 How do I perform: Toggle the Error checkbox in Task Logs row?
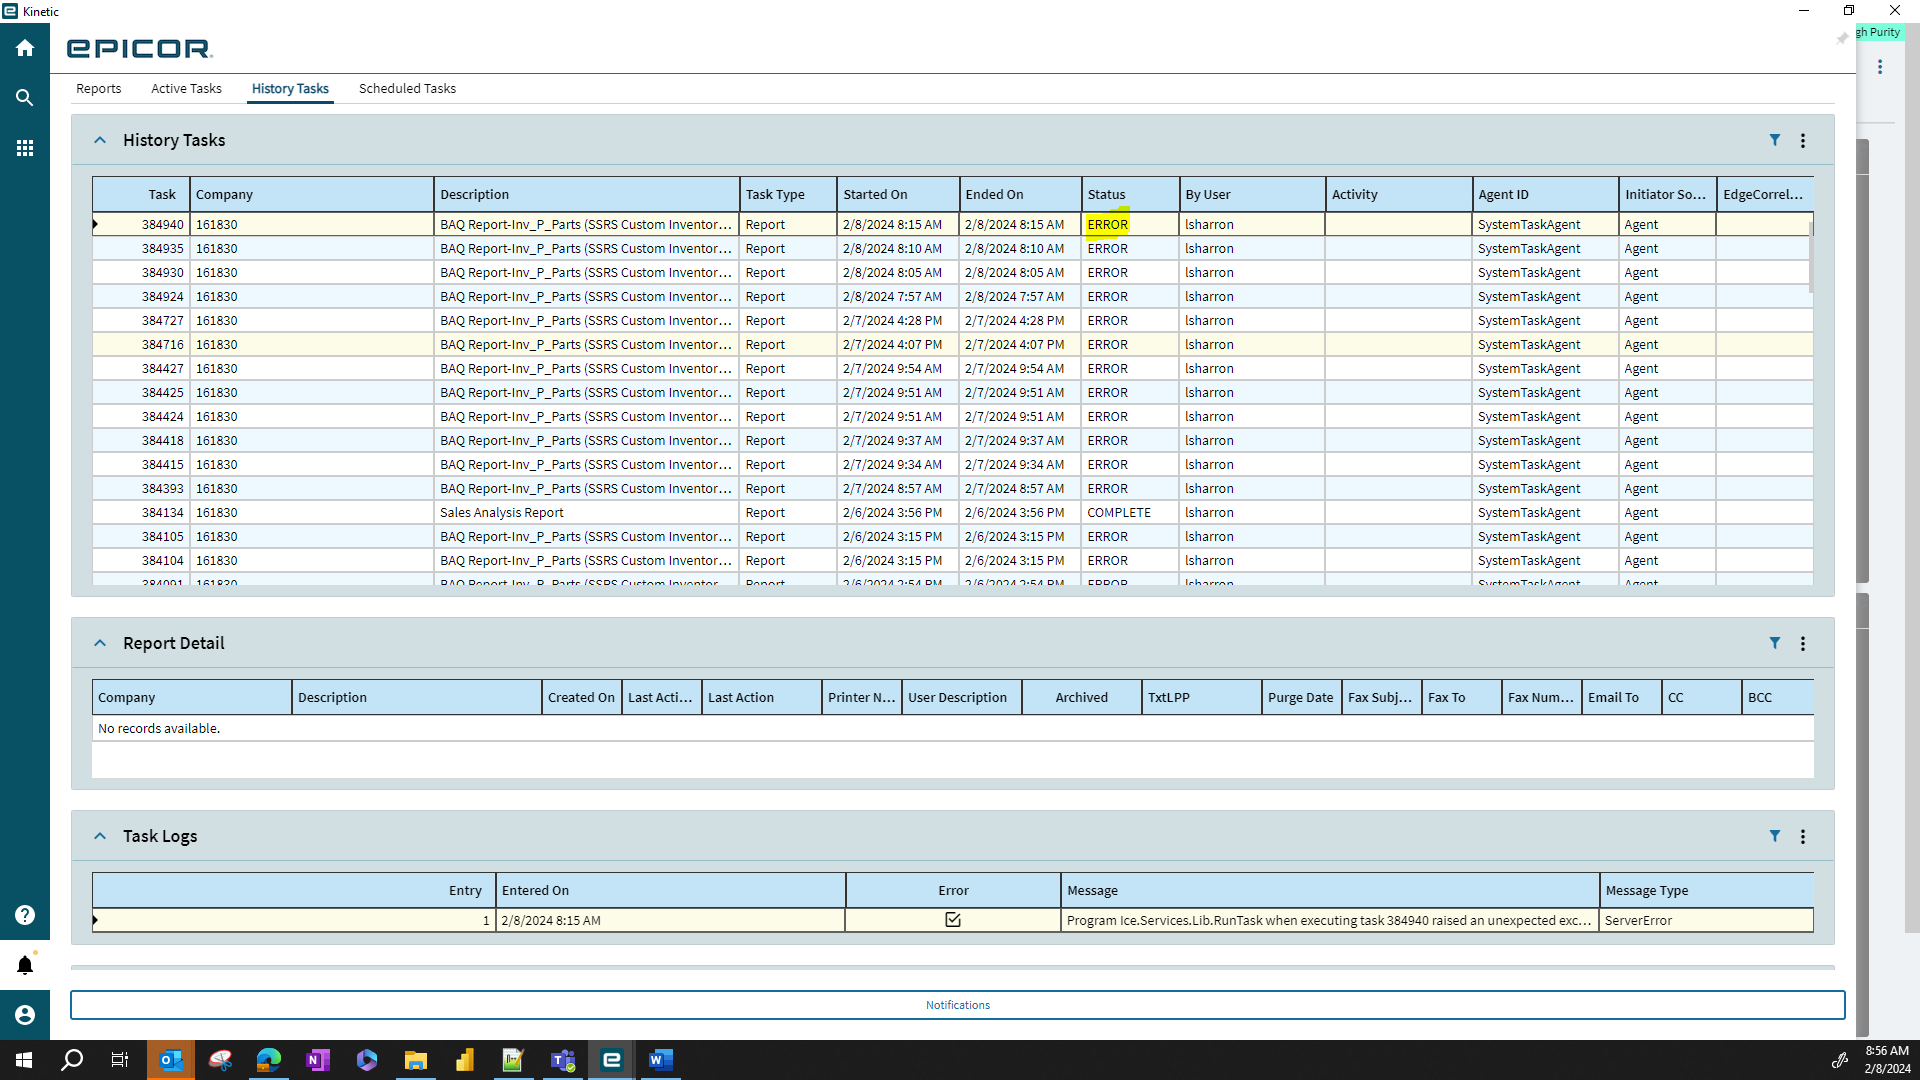(953, 920)
